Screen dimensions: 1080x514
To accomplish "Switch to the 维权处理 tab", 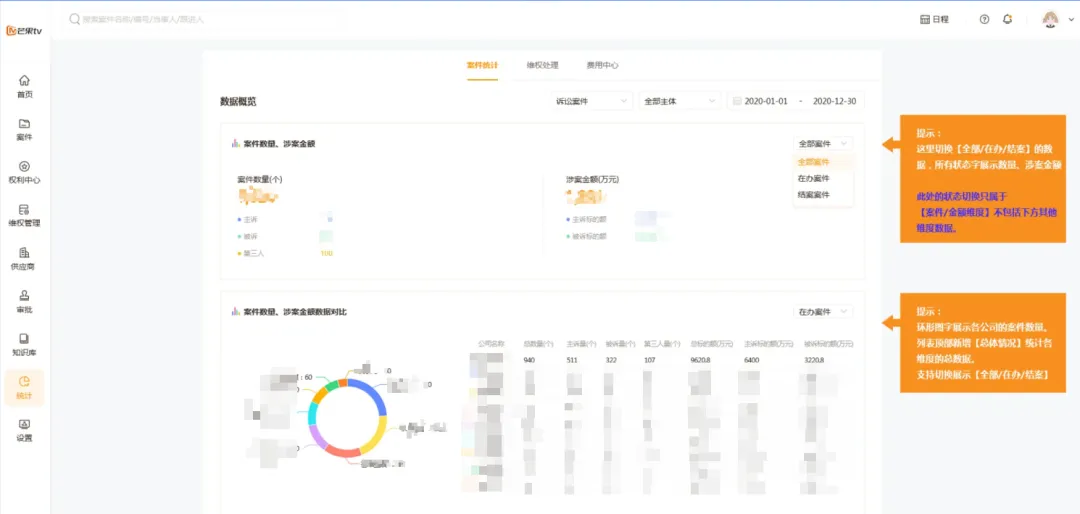I will coord(542,65).
